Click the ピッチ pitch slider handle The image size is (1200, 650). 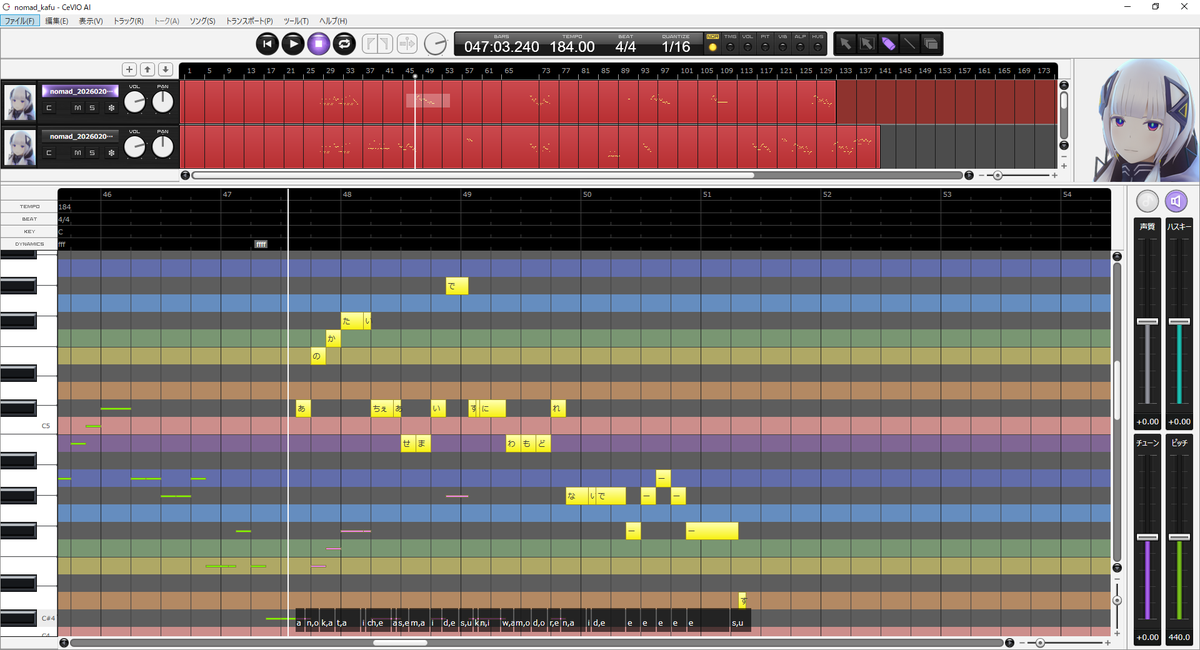pyautogui.click(x=1180, y=538)
